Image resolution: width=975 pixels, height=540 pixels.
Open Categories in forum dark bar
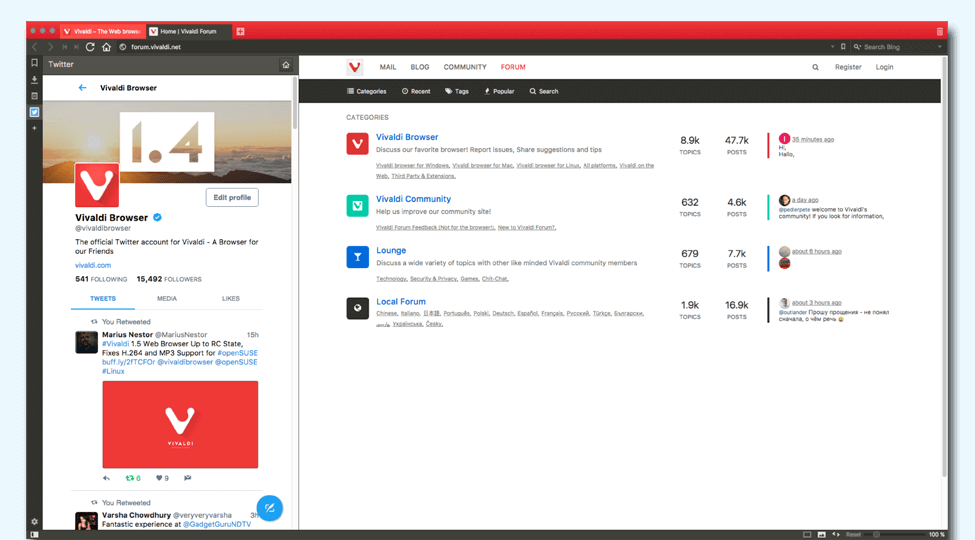(x=367, y=91)
